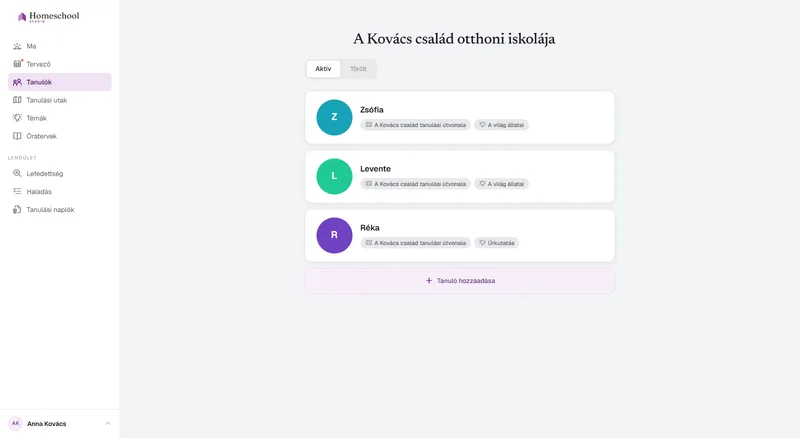Expand the Anna Kovács account menu chevron

coord(108,424)
